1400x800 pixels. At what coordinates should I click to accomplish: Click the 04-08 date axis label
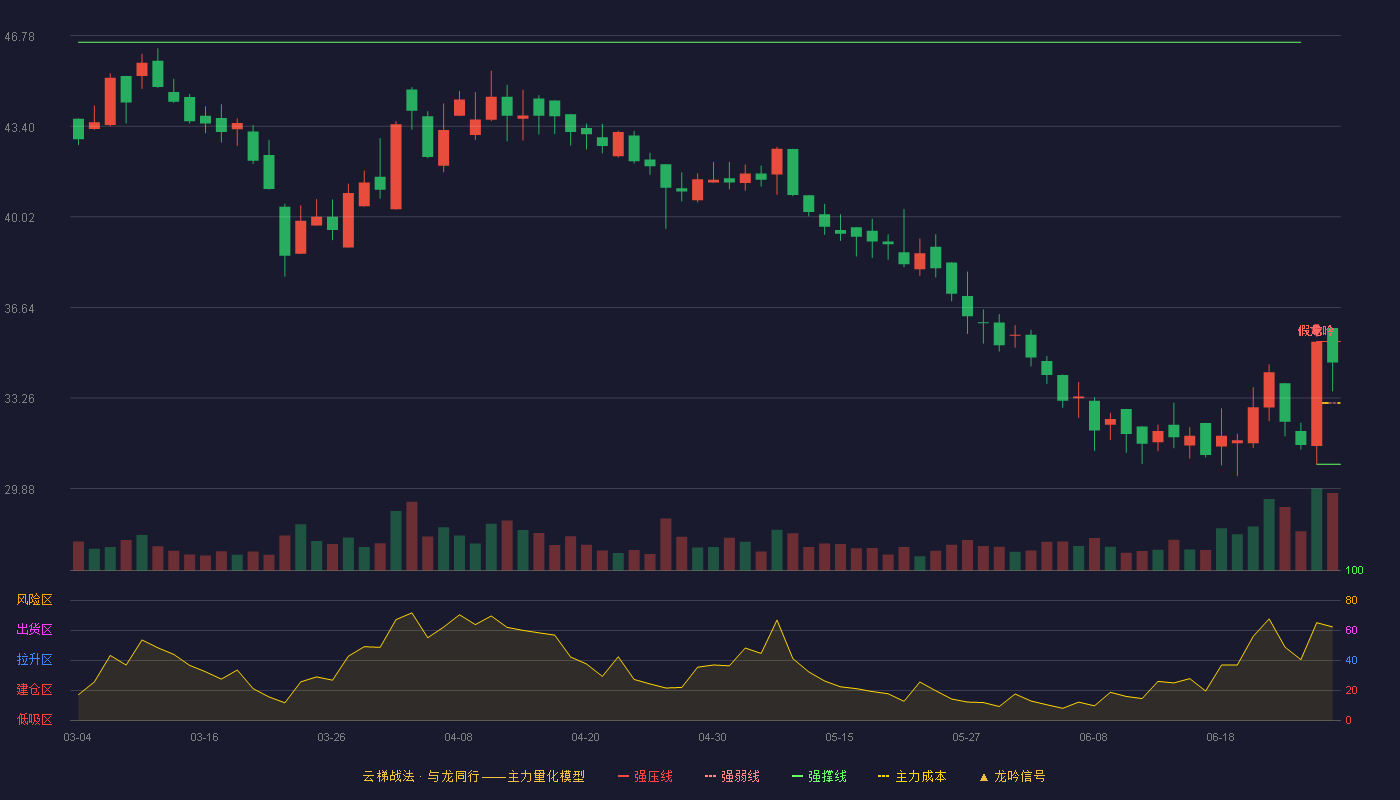point(458,737)
